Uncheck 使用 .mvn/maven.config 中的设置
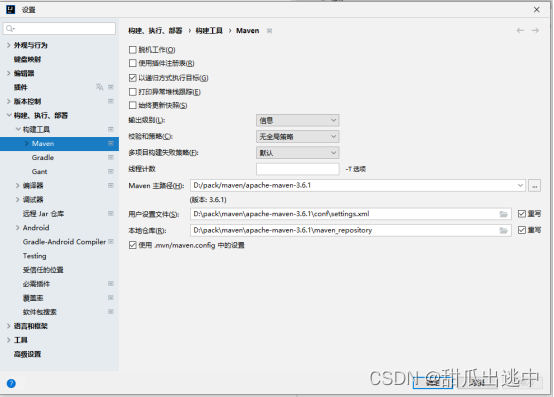554x397 pixels. (x=133, y=245)
